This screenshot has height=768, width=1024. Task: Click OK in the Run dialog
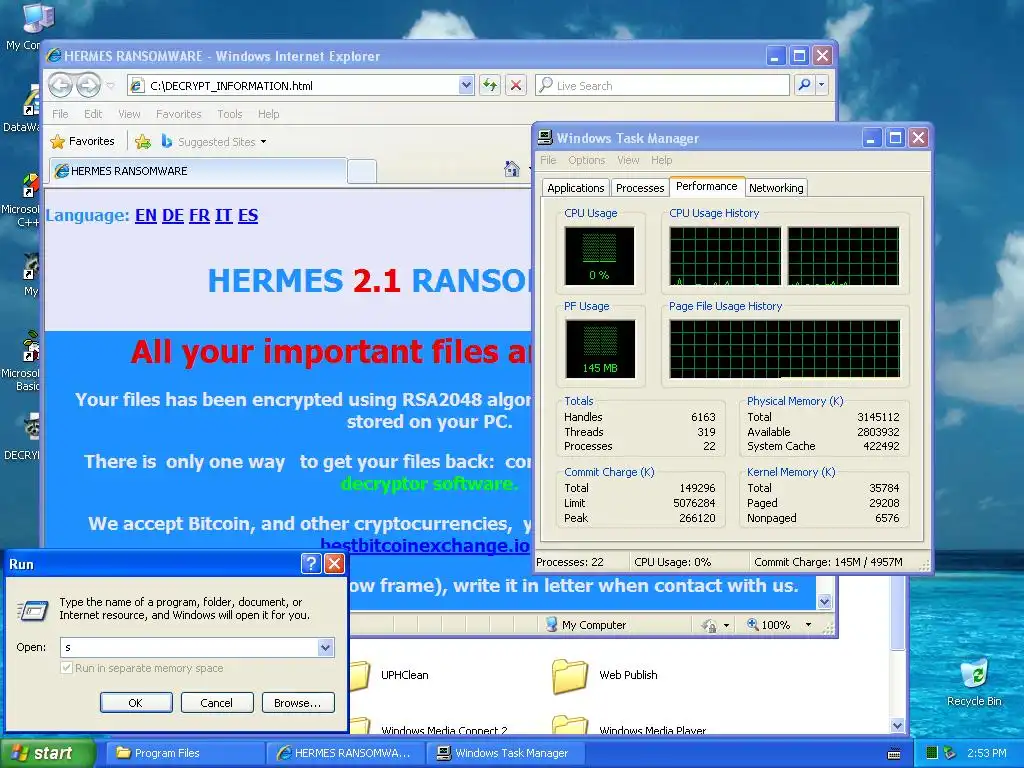136,703
